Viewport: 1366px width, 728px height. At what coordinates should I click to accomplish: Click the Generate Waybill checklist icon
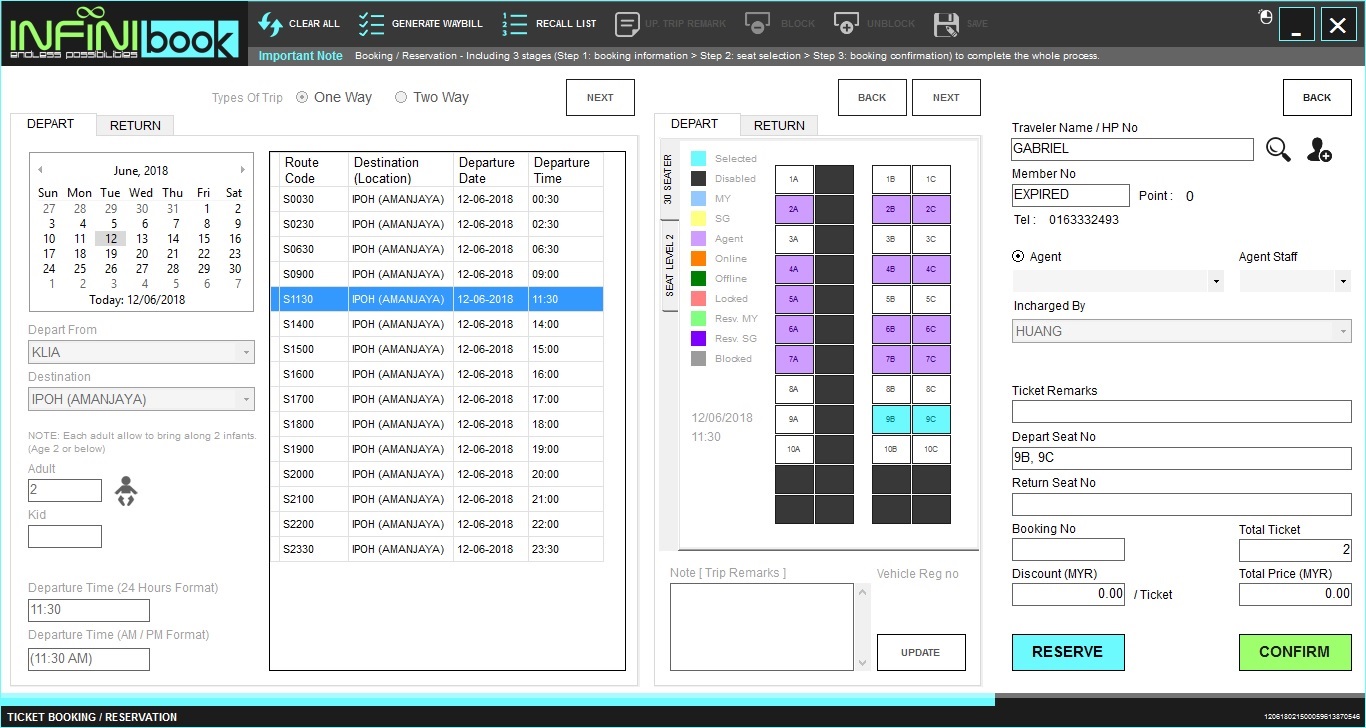coord(371,24)
